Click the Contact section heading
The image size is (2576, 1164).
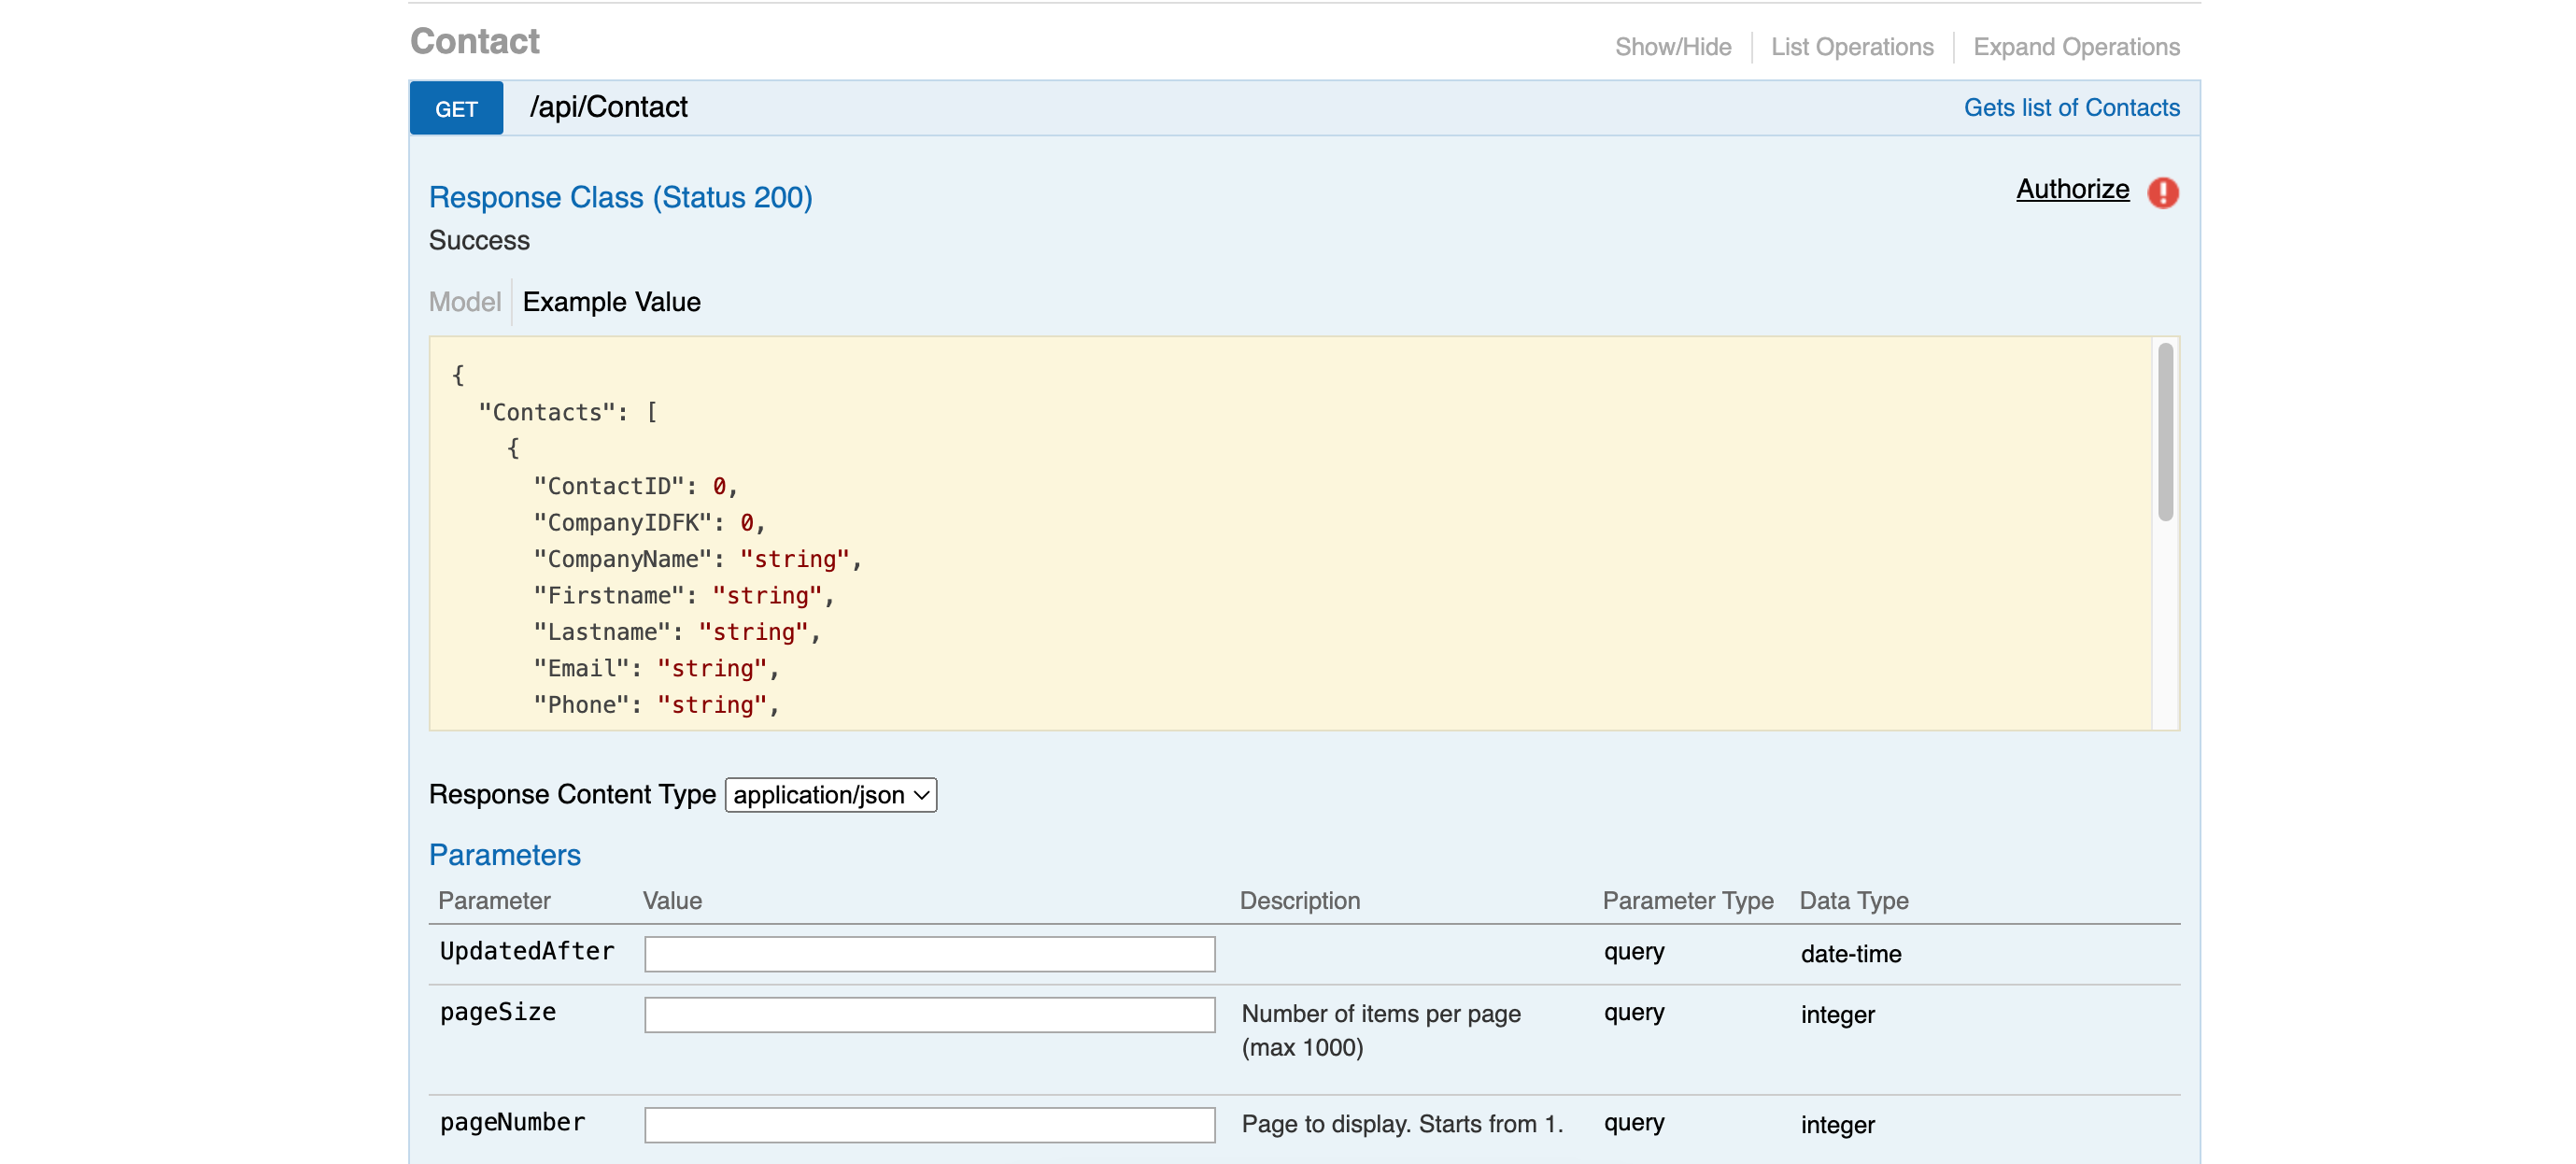(474, 42)
